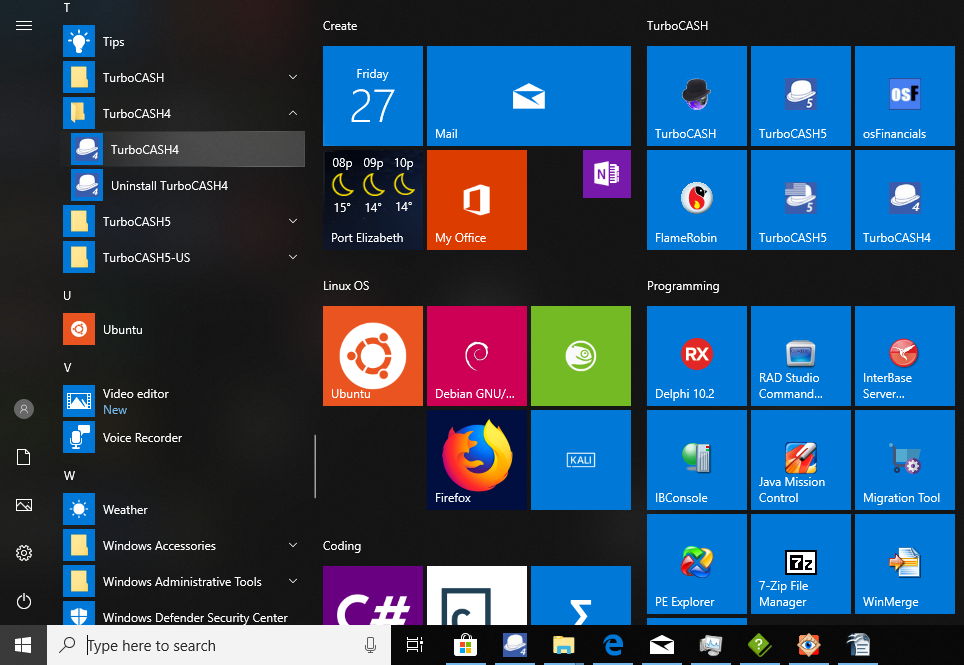
Task: Open the user account menu
Action: click(x=23, y=409)
